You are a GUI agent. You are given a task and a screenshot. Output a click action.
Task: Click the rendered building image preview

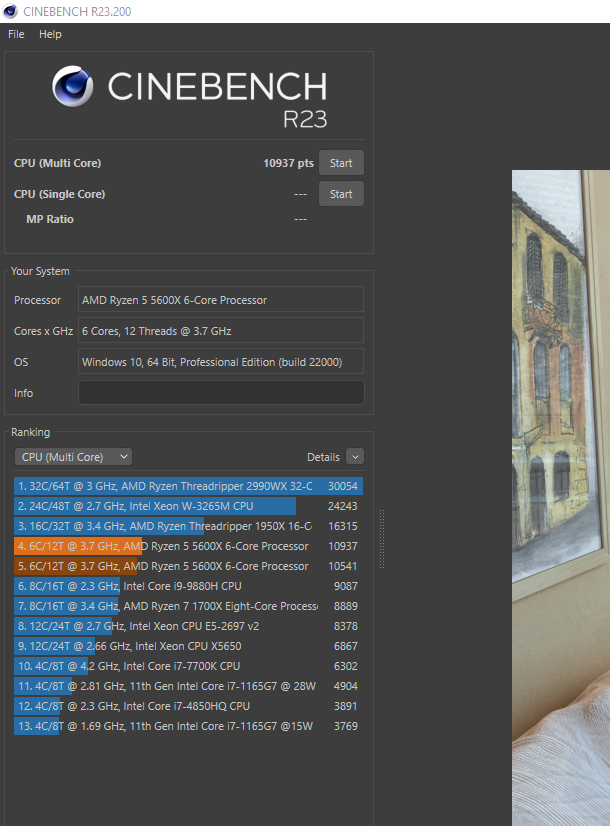click(561, 498)
